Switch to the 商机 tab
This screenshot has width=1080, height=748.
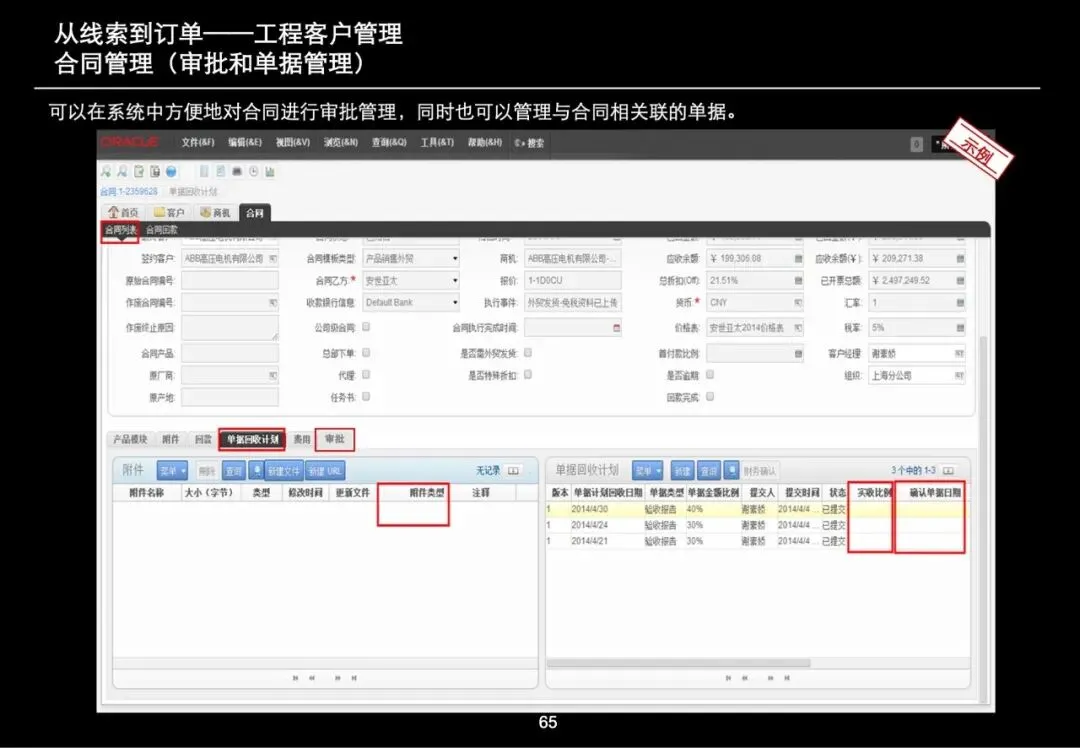point(215,213)
